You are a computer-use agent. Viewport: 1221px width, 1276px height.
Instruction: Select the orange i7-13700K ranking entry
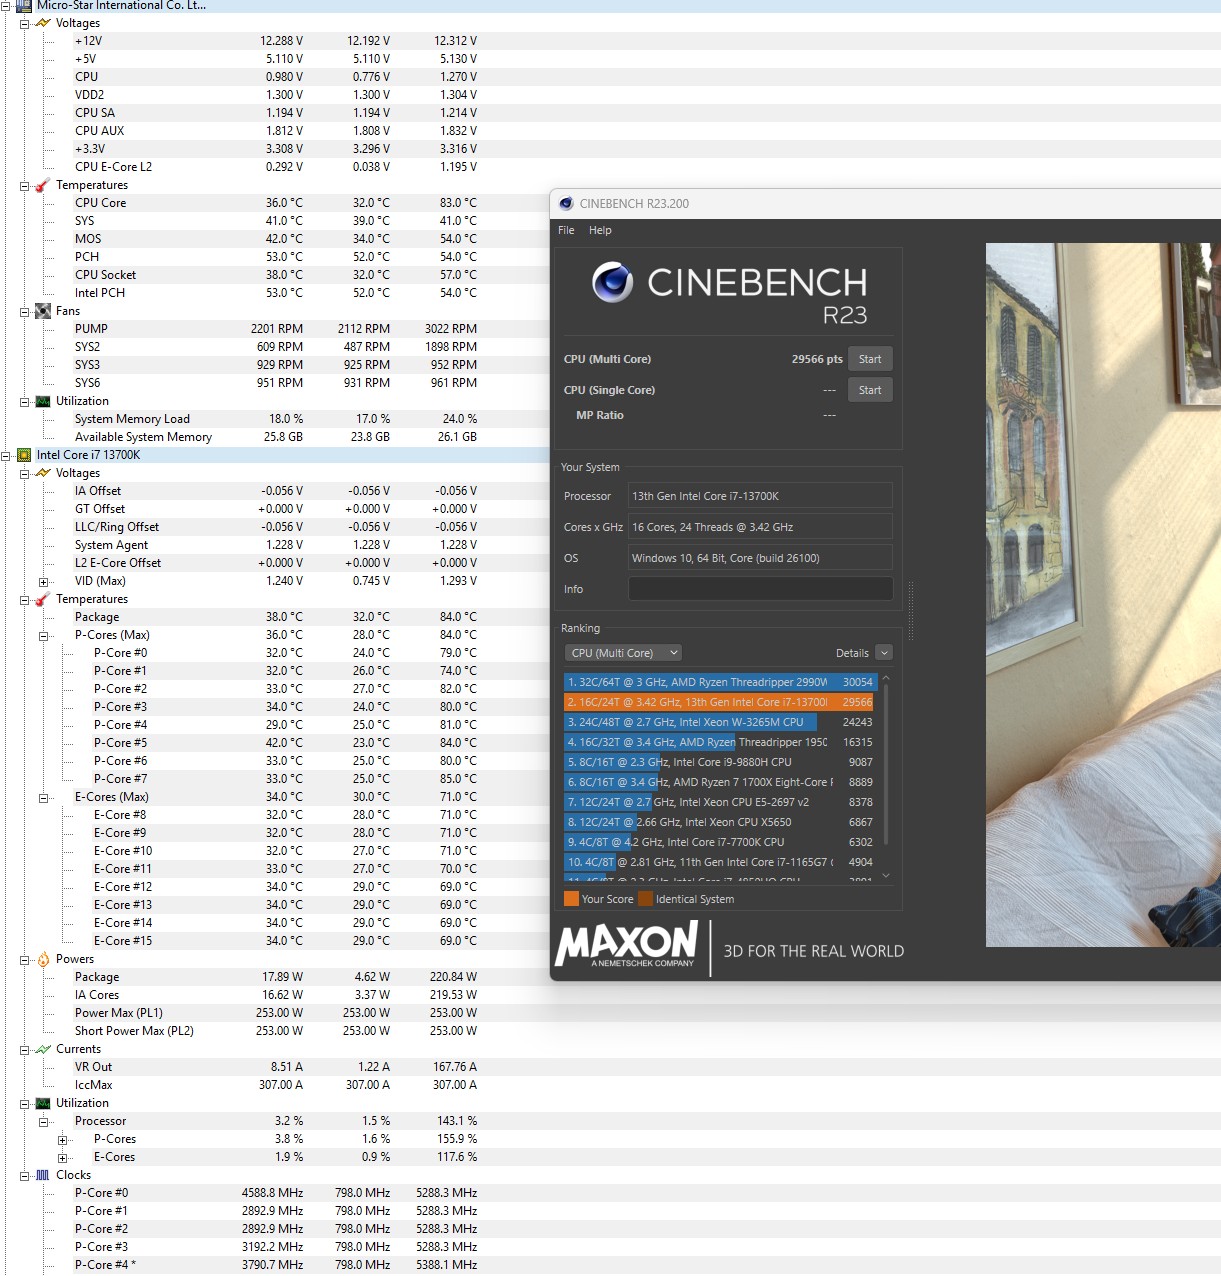click(x=719, y=702)
